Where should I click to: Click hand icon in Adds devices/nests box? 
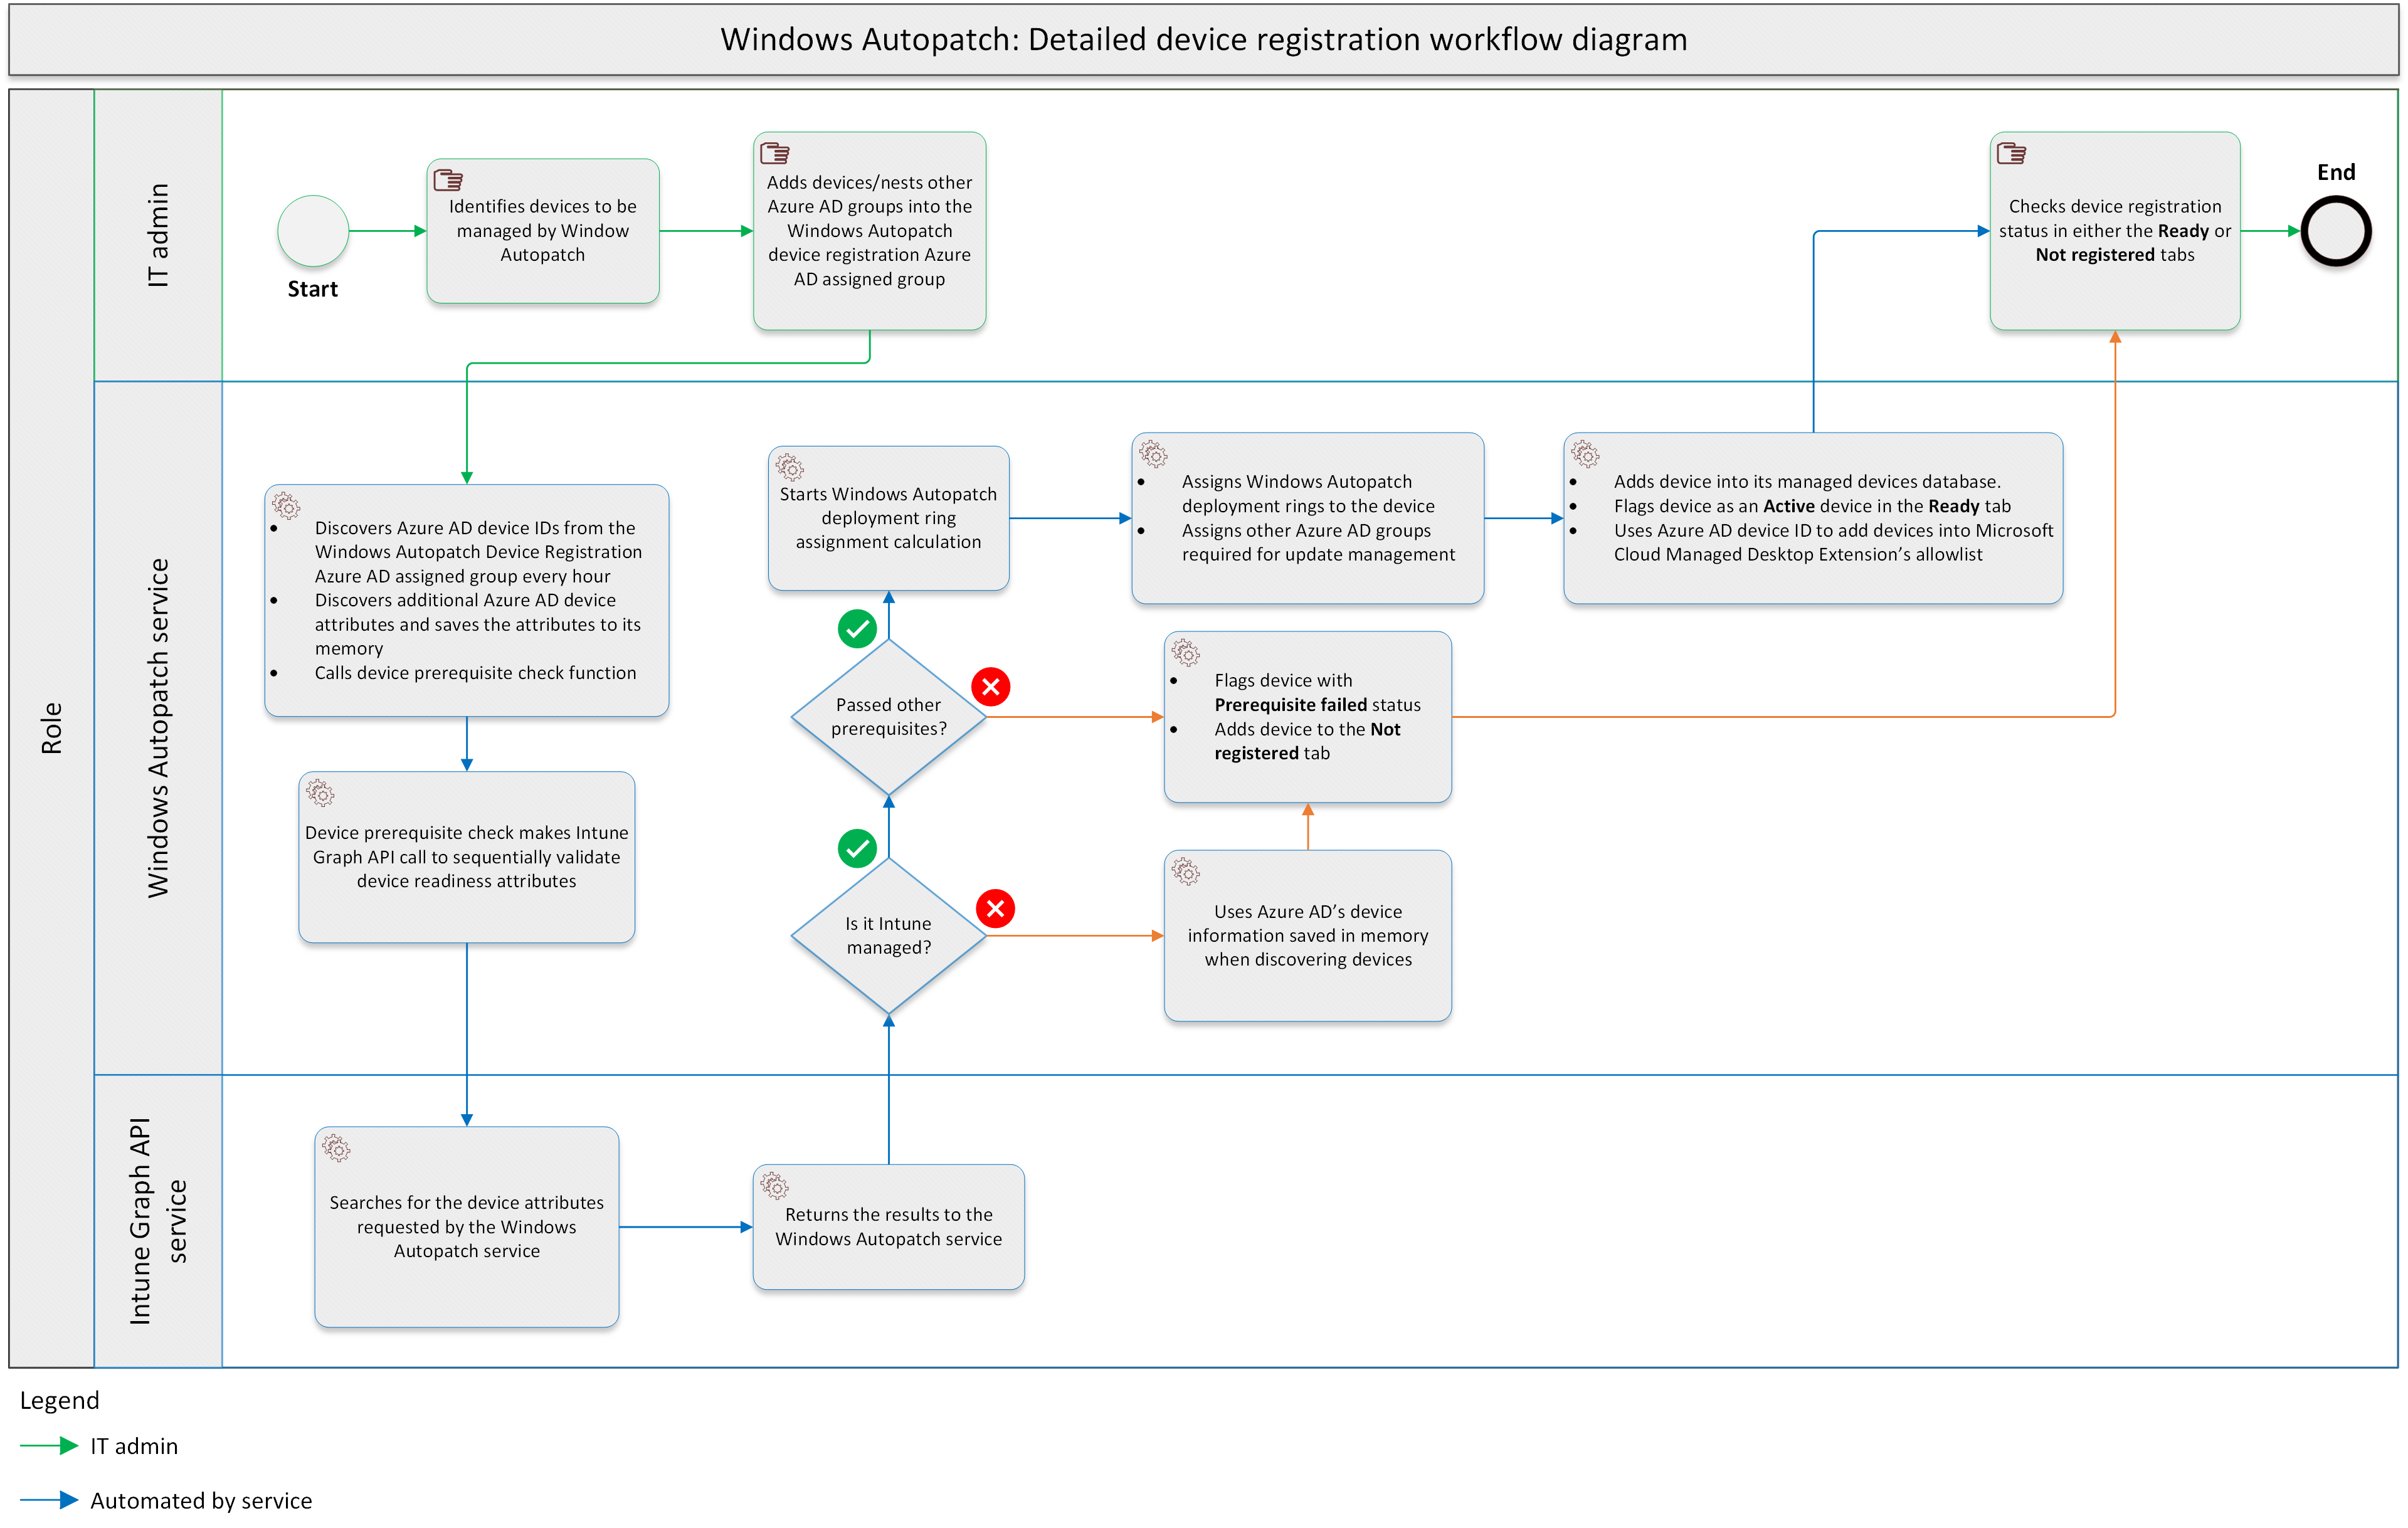click(x=775, y=153)
